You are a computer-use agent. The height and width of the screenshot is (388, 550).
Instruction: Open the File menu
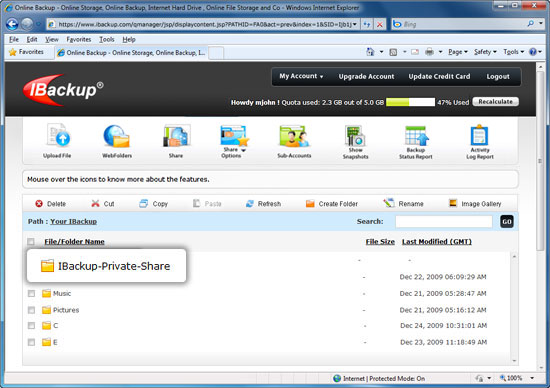pyautogui.click(x=14, y=39)
